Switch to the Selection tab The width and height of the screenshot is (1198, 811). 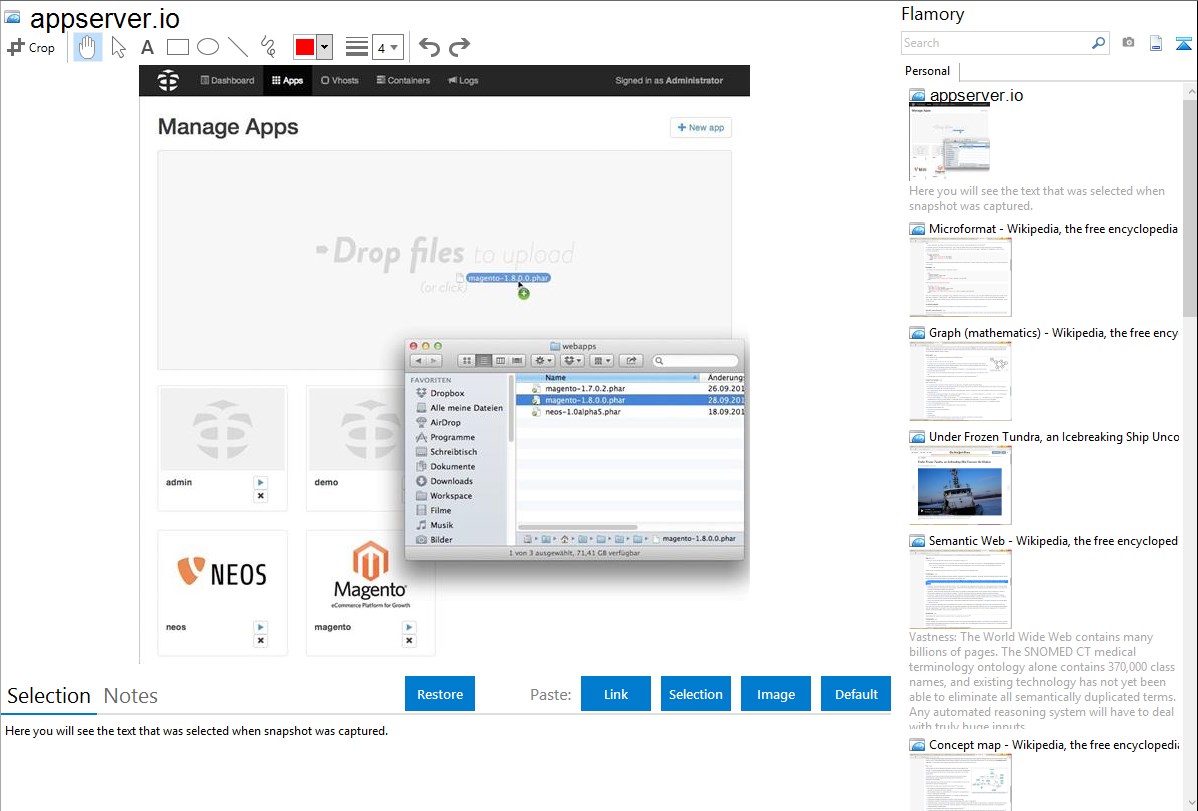[x=49, y=696]
